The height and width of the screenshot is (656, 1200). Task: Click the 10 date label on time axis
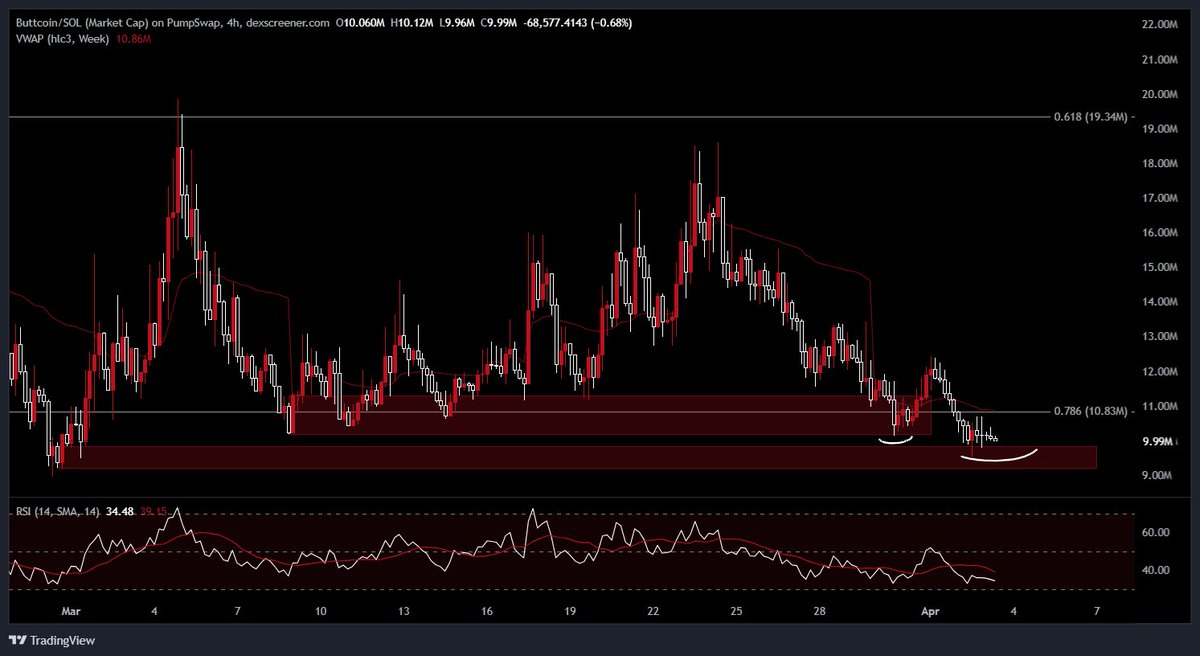(x=320, y=609)
